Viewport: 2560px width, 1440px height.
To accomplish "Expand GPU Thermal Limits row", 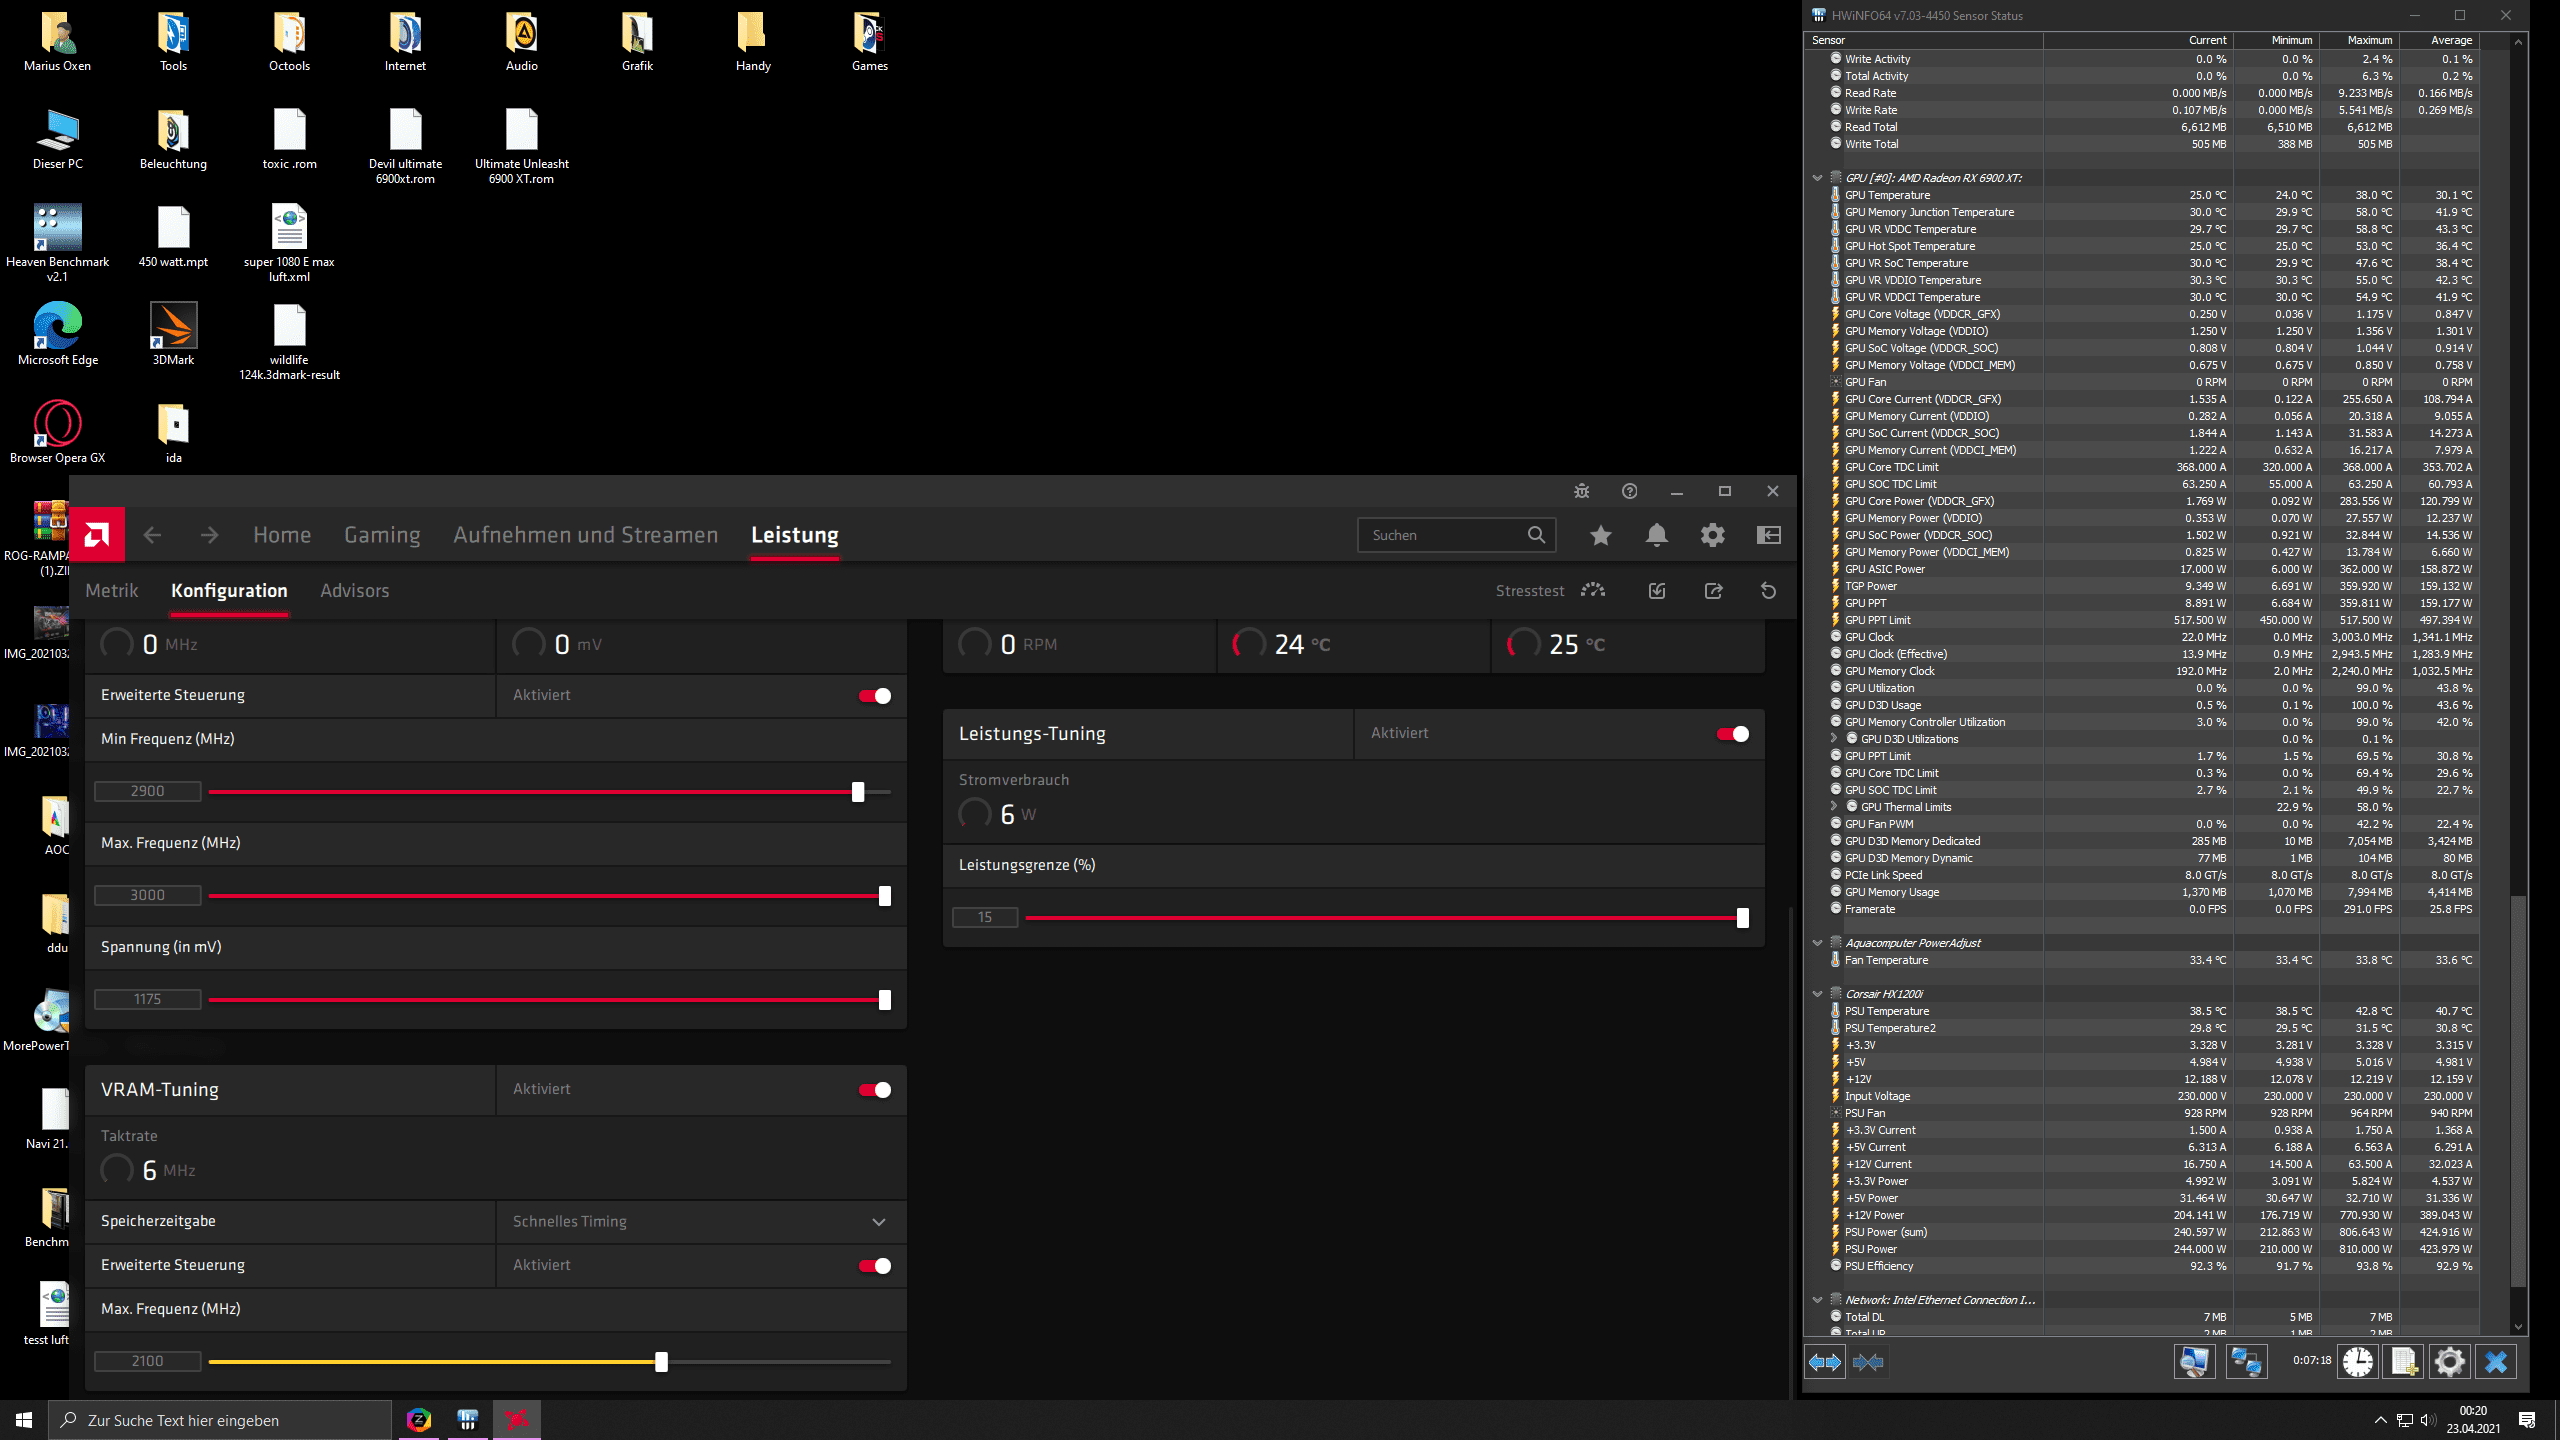I will coord(1834,806).
